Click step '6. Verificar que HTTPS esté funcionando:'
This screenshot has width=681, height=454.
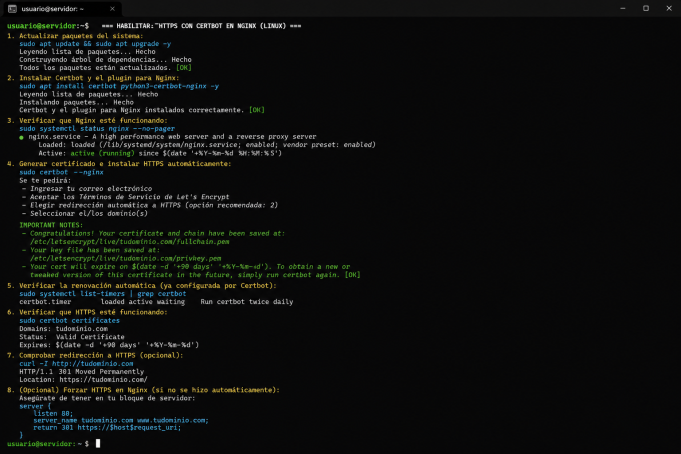[x=87, y=312]
